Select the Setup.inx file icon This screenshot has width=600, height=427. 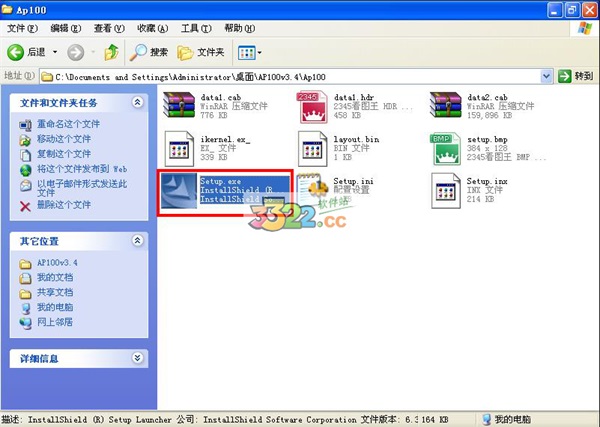coord(445,191)
